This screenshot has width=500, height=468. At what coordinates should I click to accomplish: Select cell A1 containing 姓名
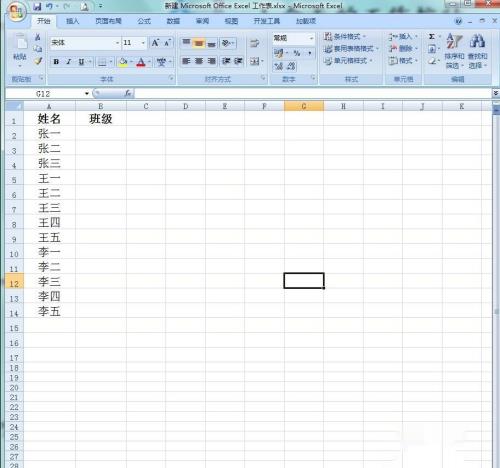coord(49,119)
